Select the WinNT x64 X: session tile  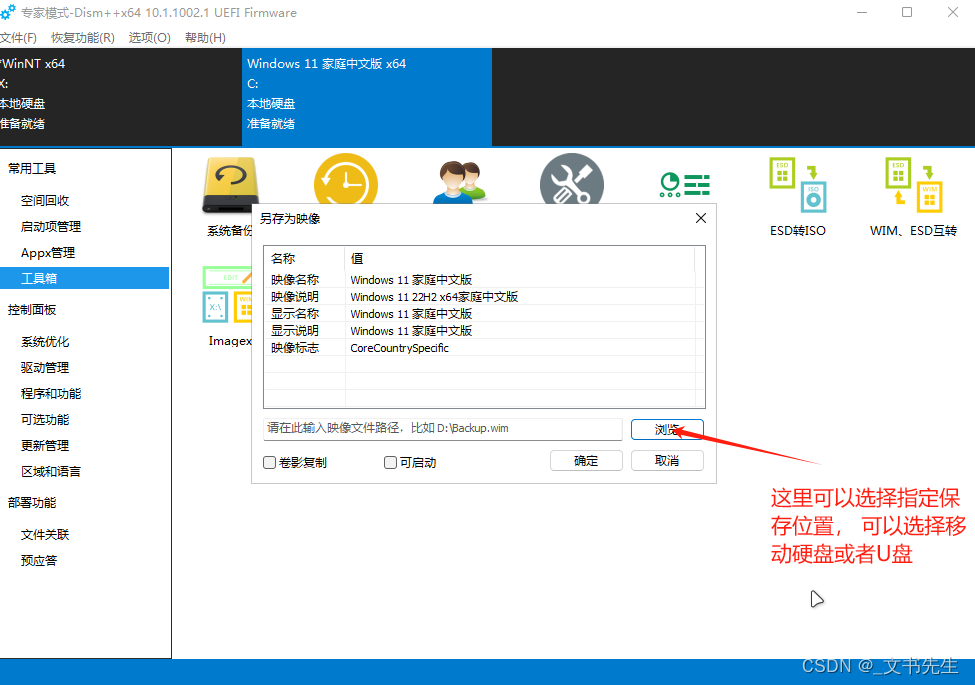coord(121,97)
